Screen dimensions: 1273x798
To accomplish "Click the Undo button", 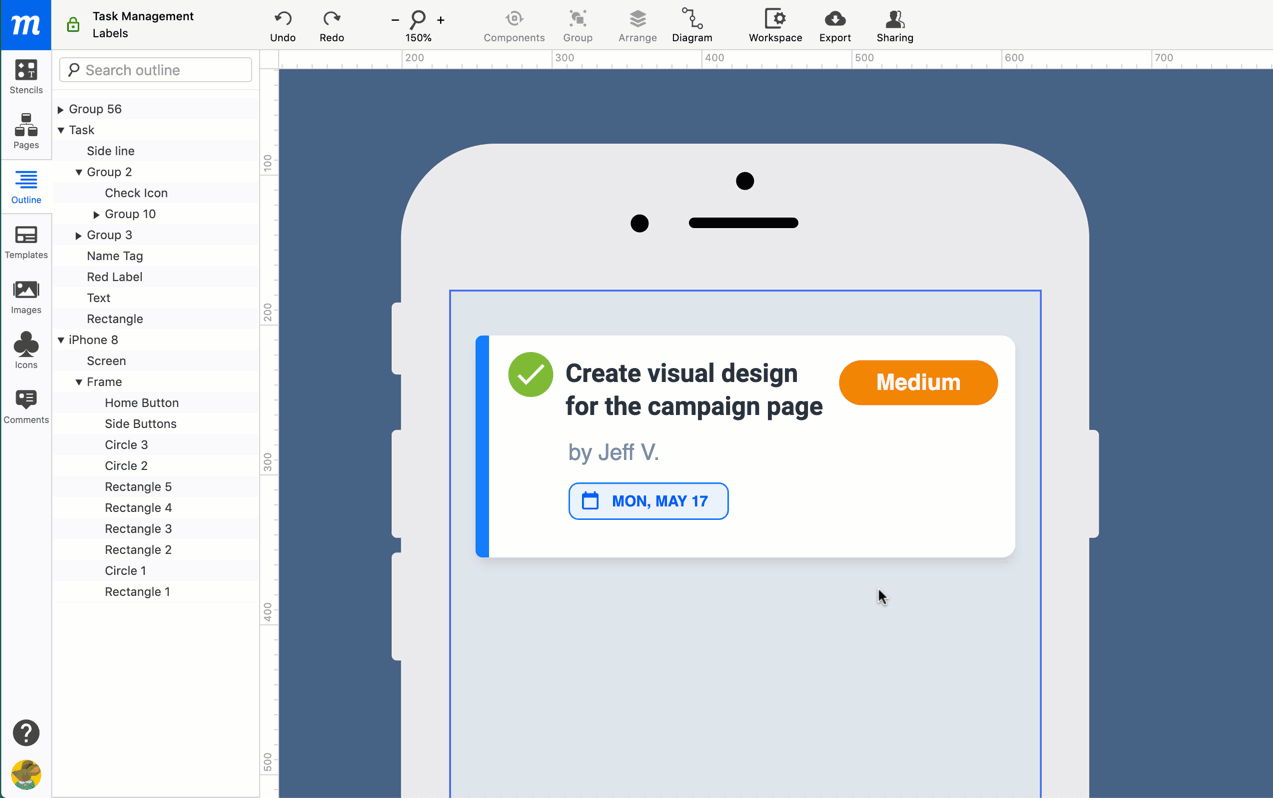I will (283, 26).
